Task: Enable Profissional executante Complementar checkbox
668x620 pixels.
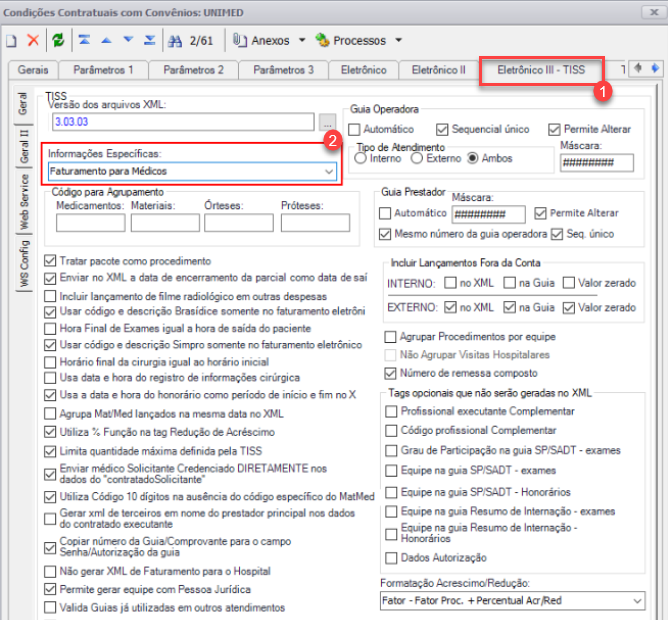Action: click(391, 412)
